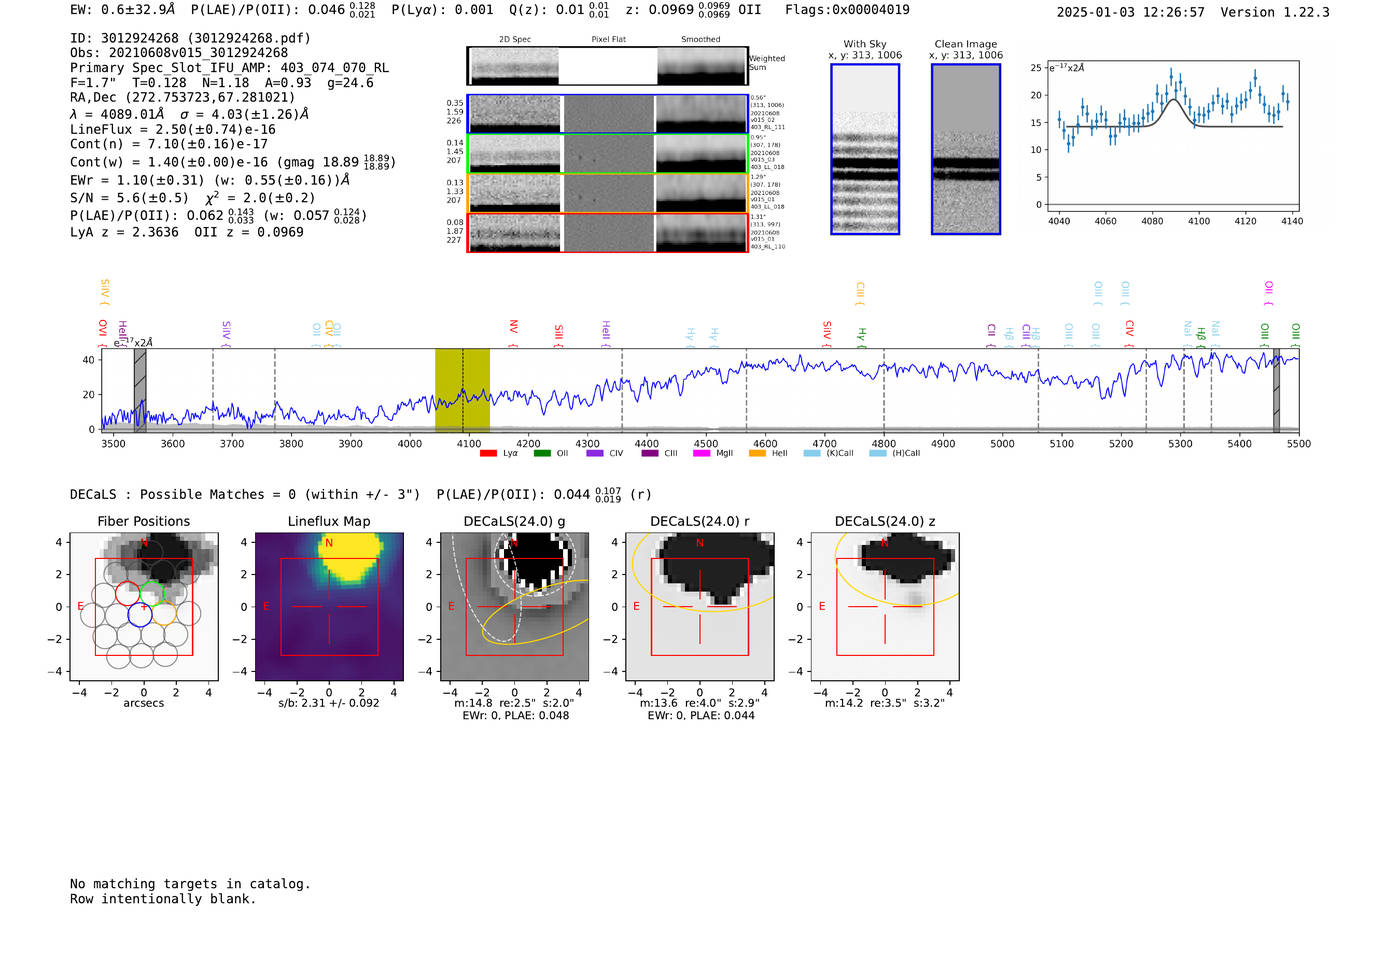Image resolution: width=1400 pixels, height=953 pixels.
Task: Open the Weighted Sum 2D spectrum panel
Action: coord(607,66)
